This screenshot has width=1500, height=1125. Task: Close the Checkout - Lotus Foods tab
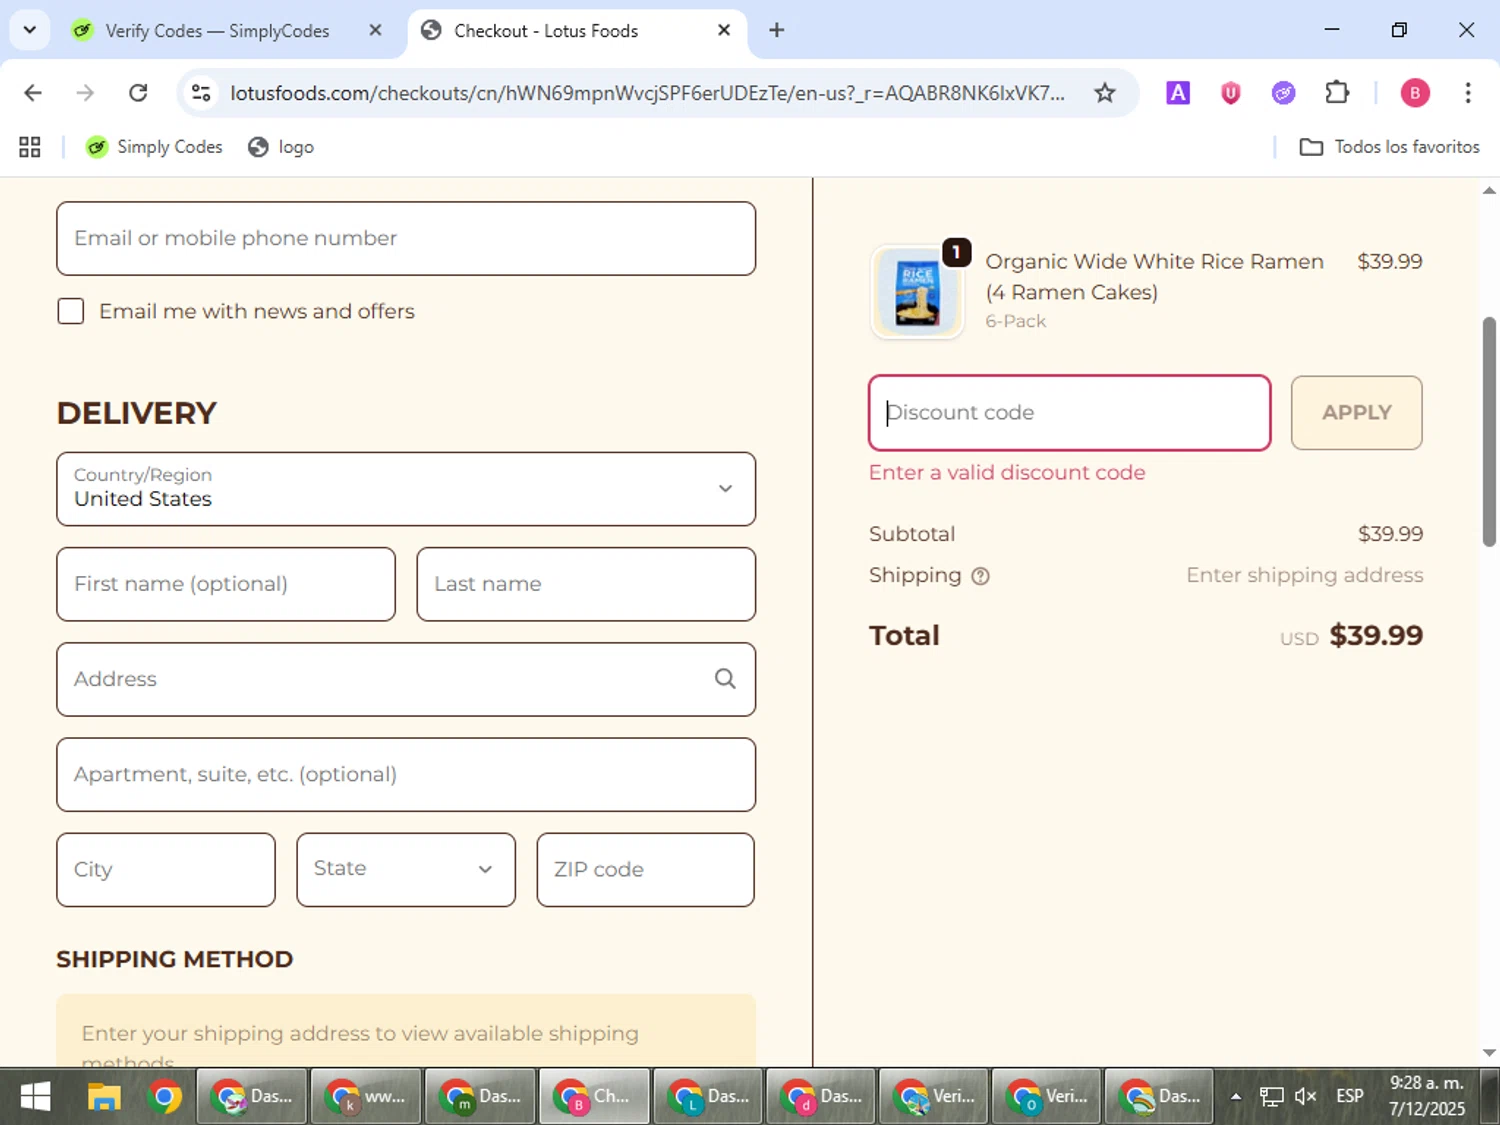pos(724,30)
